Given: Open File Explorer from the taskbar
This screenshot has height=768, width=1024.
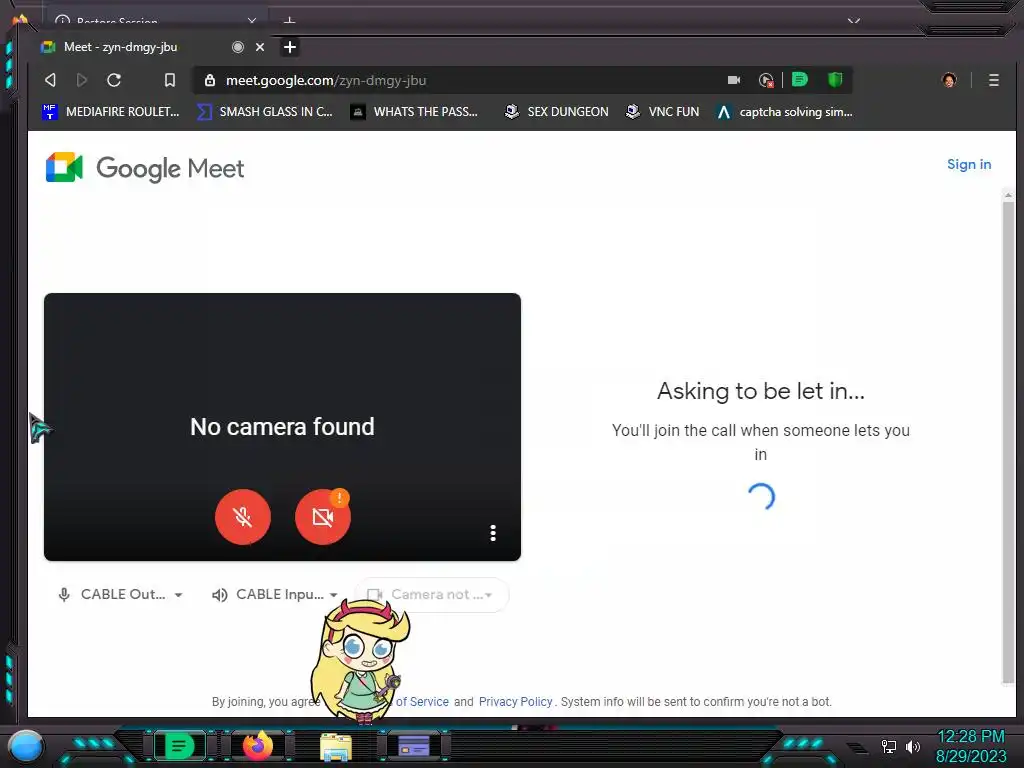Looking at the screenshot, I should [x=336, y=746].
